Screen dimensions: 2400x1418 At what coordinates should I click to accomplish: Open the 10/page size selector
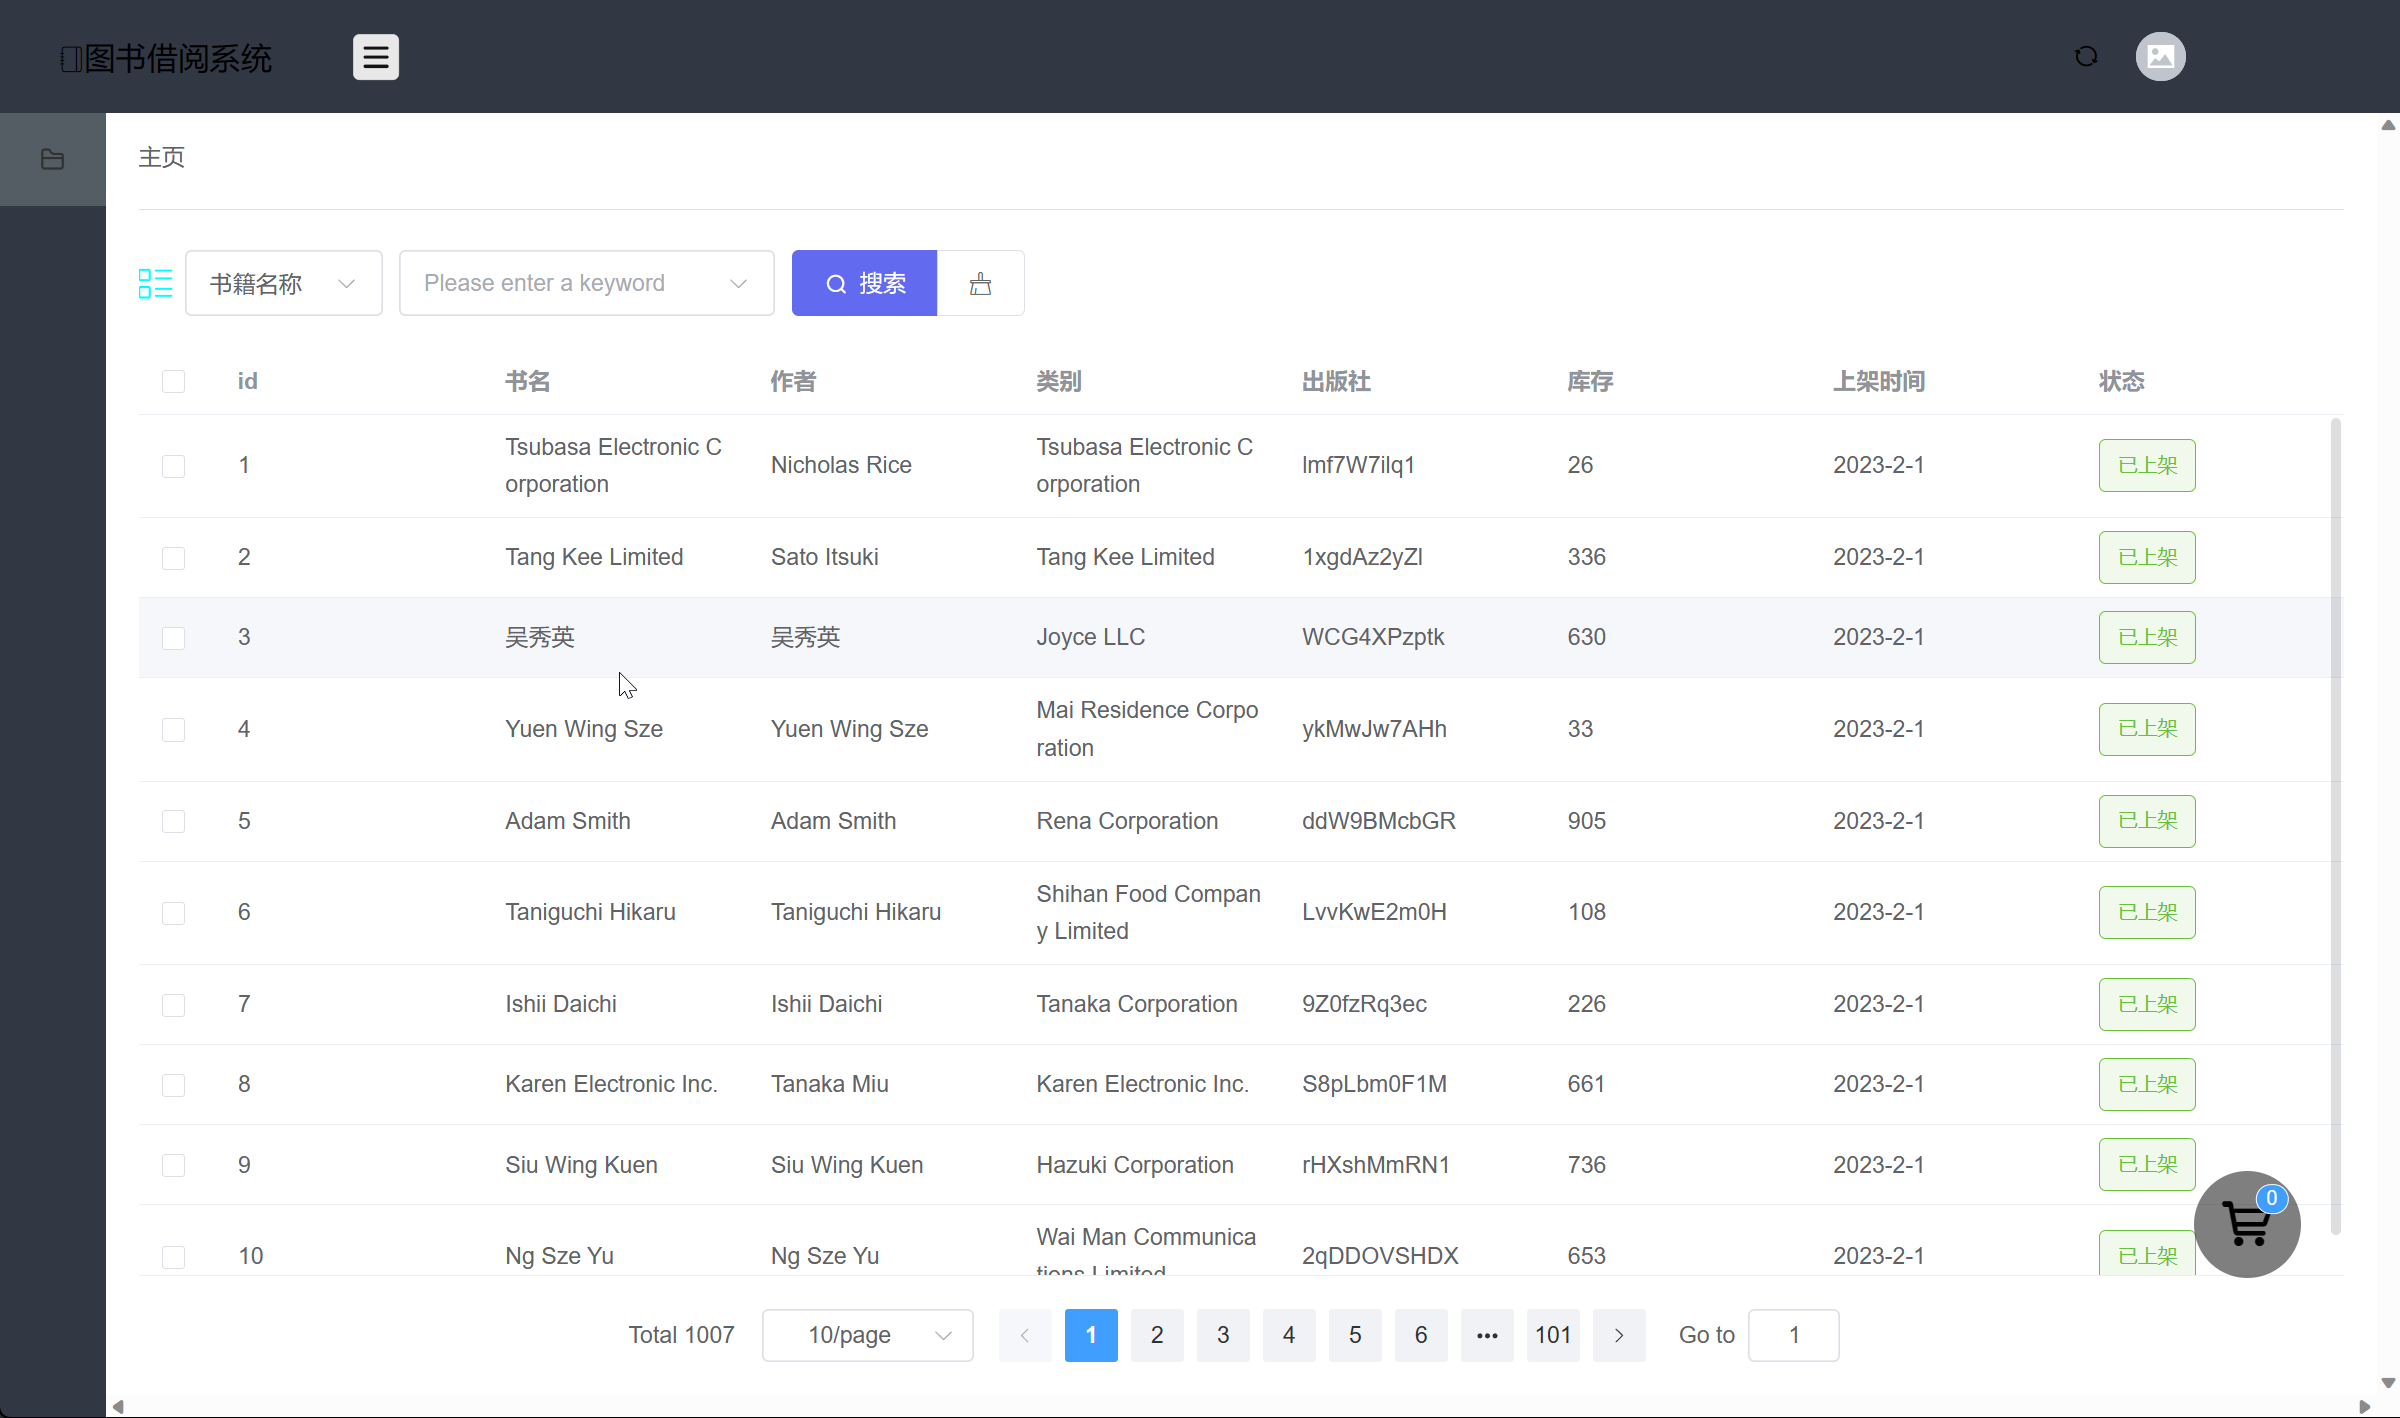[x=868, y=1335]
